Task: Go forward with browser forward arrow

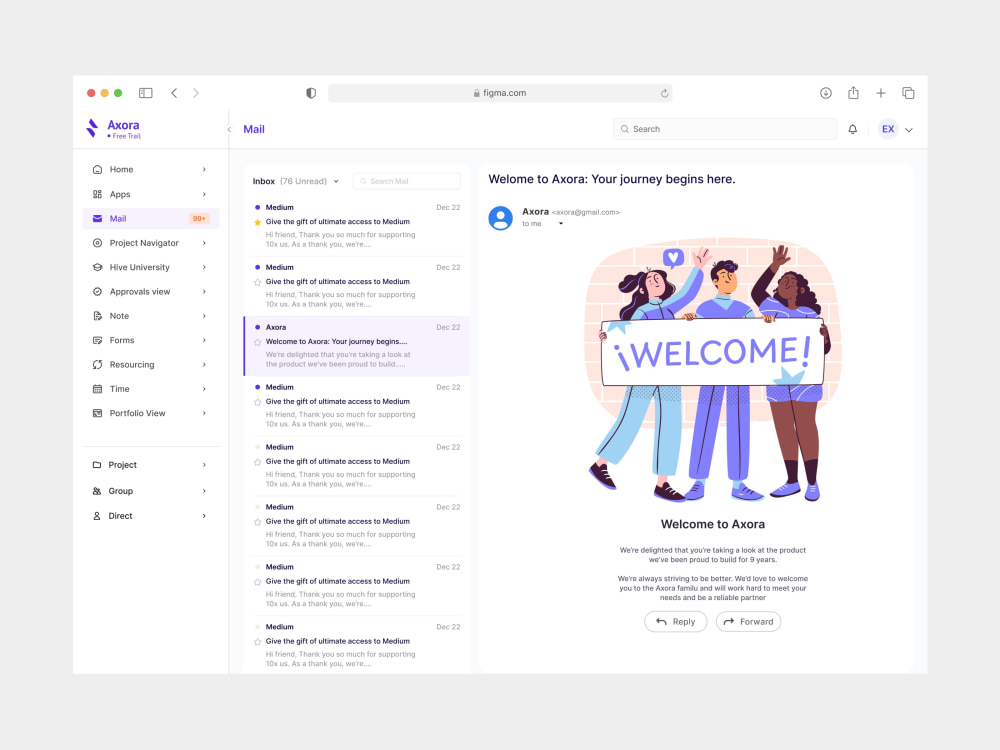Action: point(196,93)
